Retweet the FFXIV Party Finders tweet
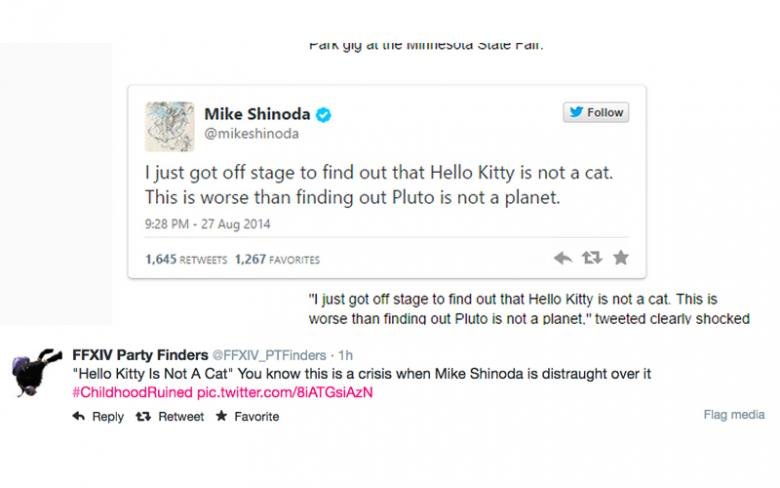The height and width of the screenshot is (488, 780). pos(170,417)
